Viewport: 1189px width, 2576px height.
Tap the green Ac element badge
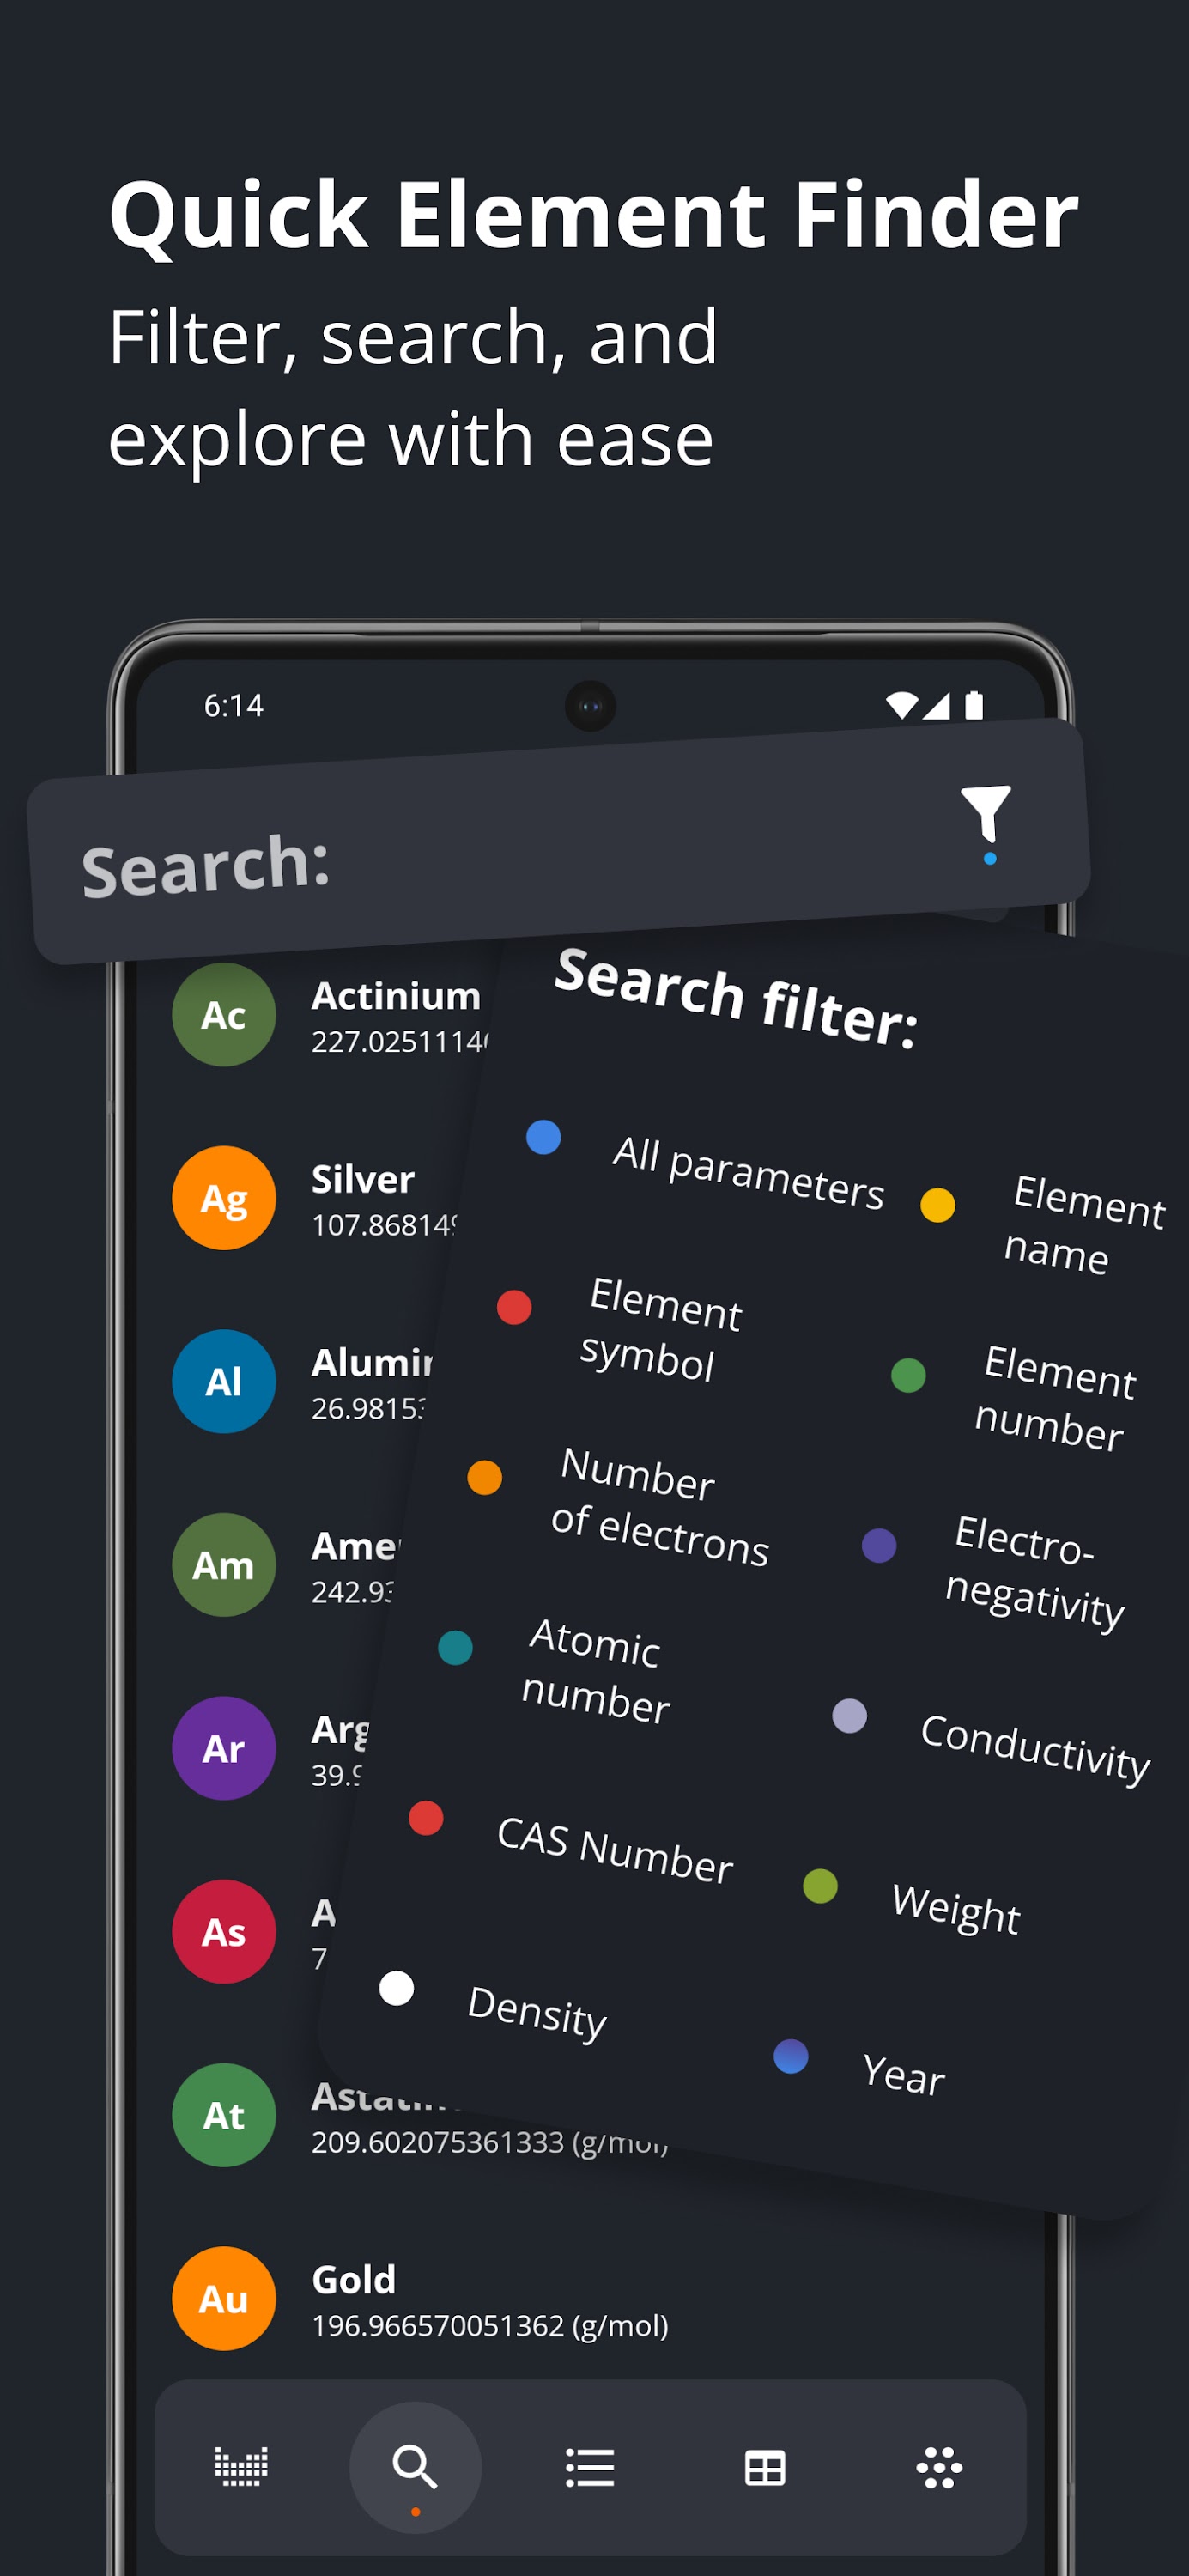pyautogui.click(x=223, y=1014)
